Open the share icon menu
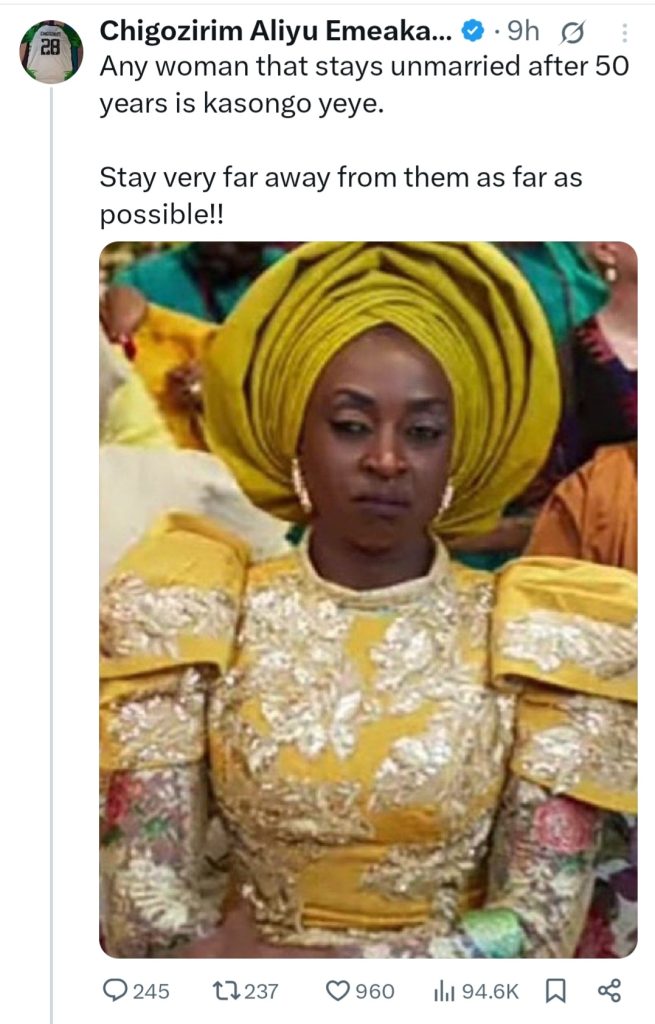Viewport: 655px width, 1024px height. 609,990
